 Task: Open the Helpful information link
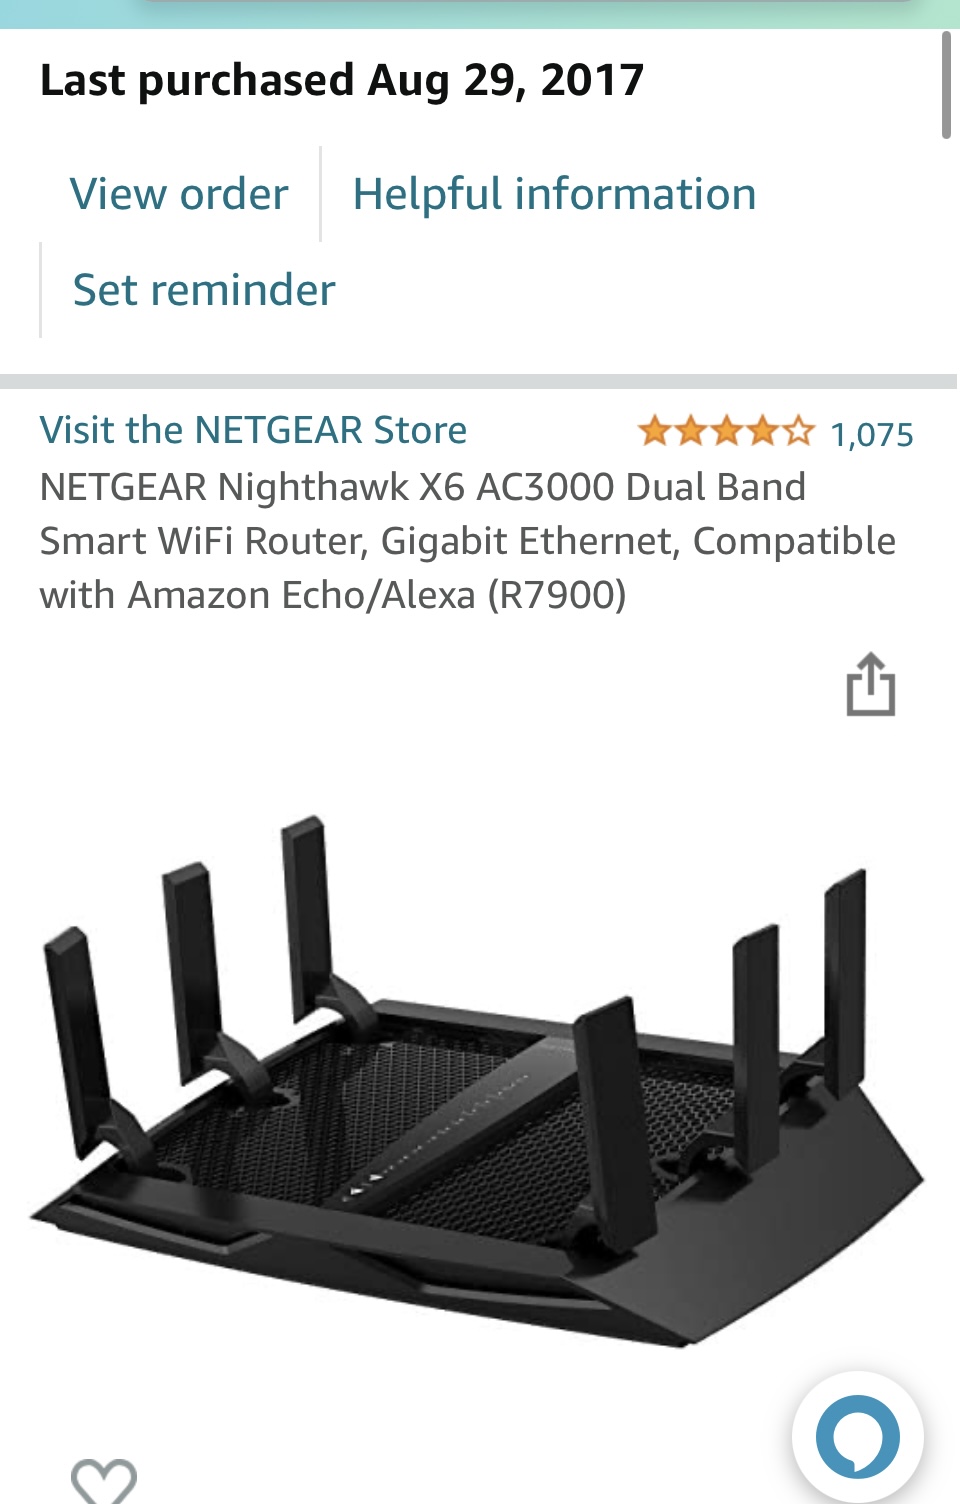coord(554,194)
